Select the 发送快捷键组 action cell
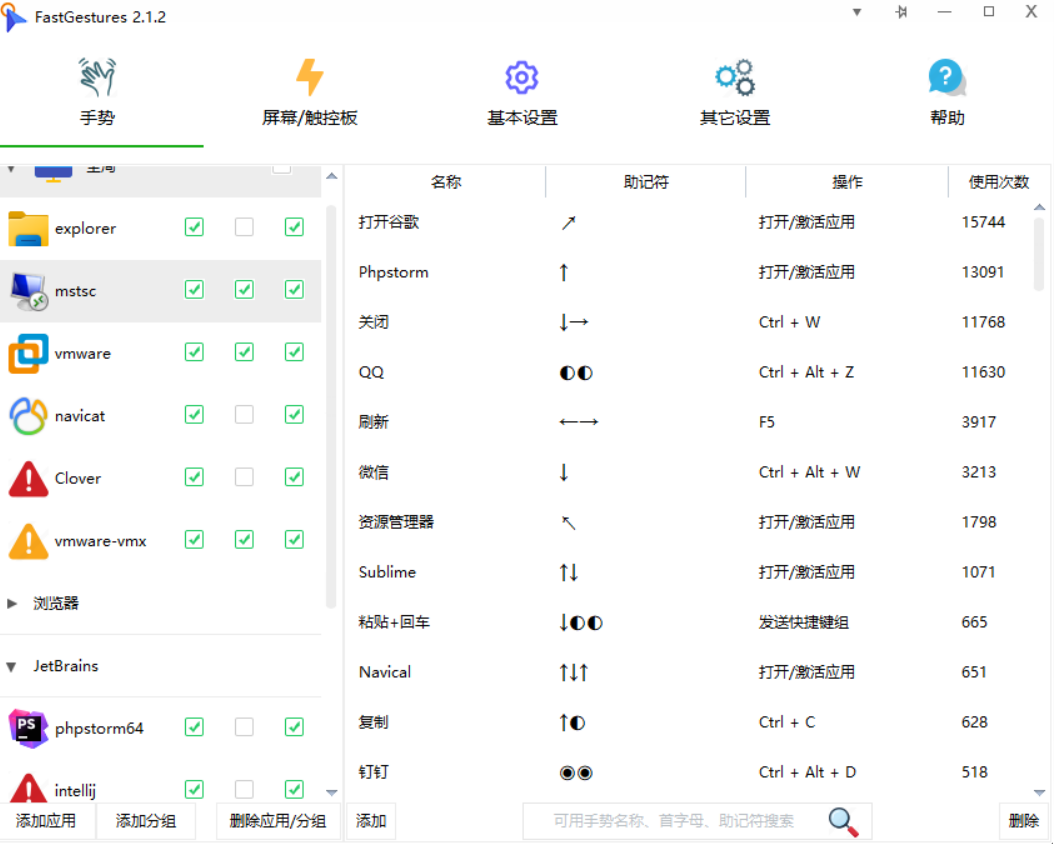Image resolution: width=1054 pixels, height=844 pixels. point(803,622)
